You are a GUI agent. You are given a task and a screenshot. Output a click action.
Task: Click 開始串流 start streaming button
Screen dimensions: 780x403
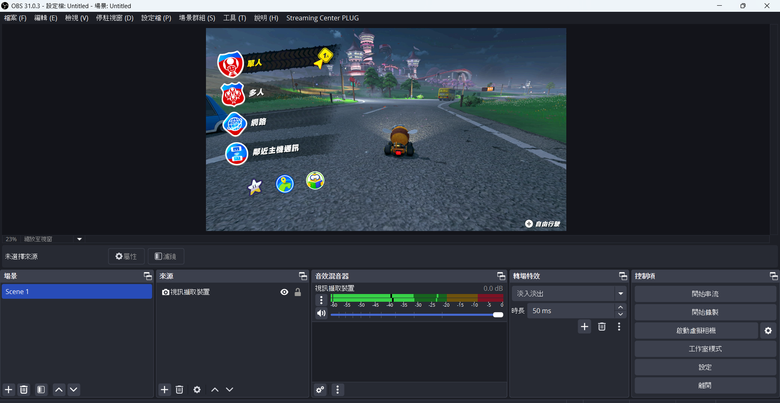click(x=705, y=294)
